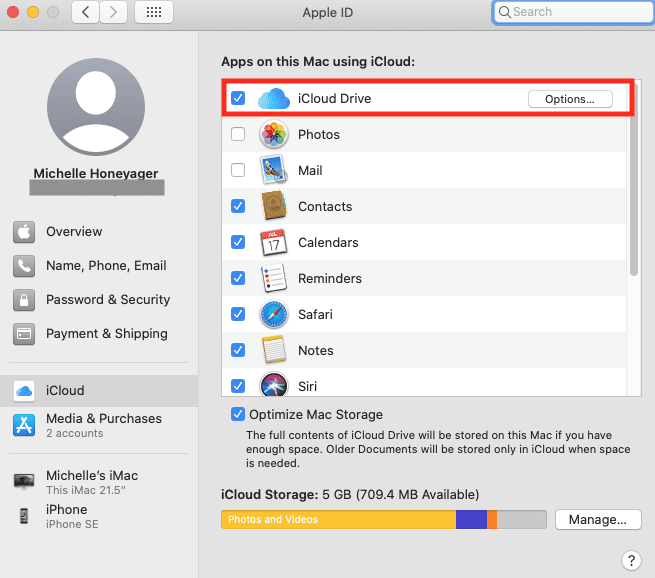This screenshot has height=578, width=655.
Task: Click the phone icon beside Name, Phone, Email
Action: (24, 266)
